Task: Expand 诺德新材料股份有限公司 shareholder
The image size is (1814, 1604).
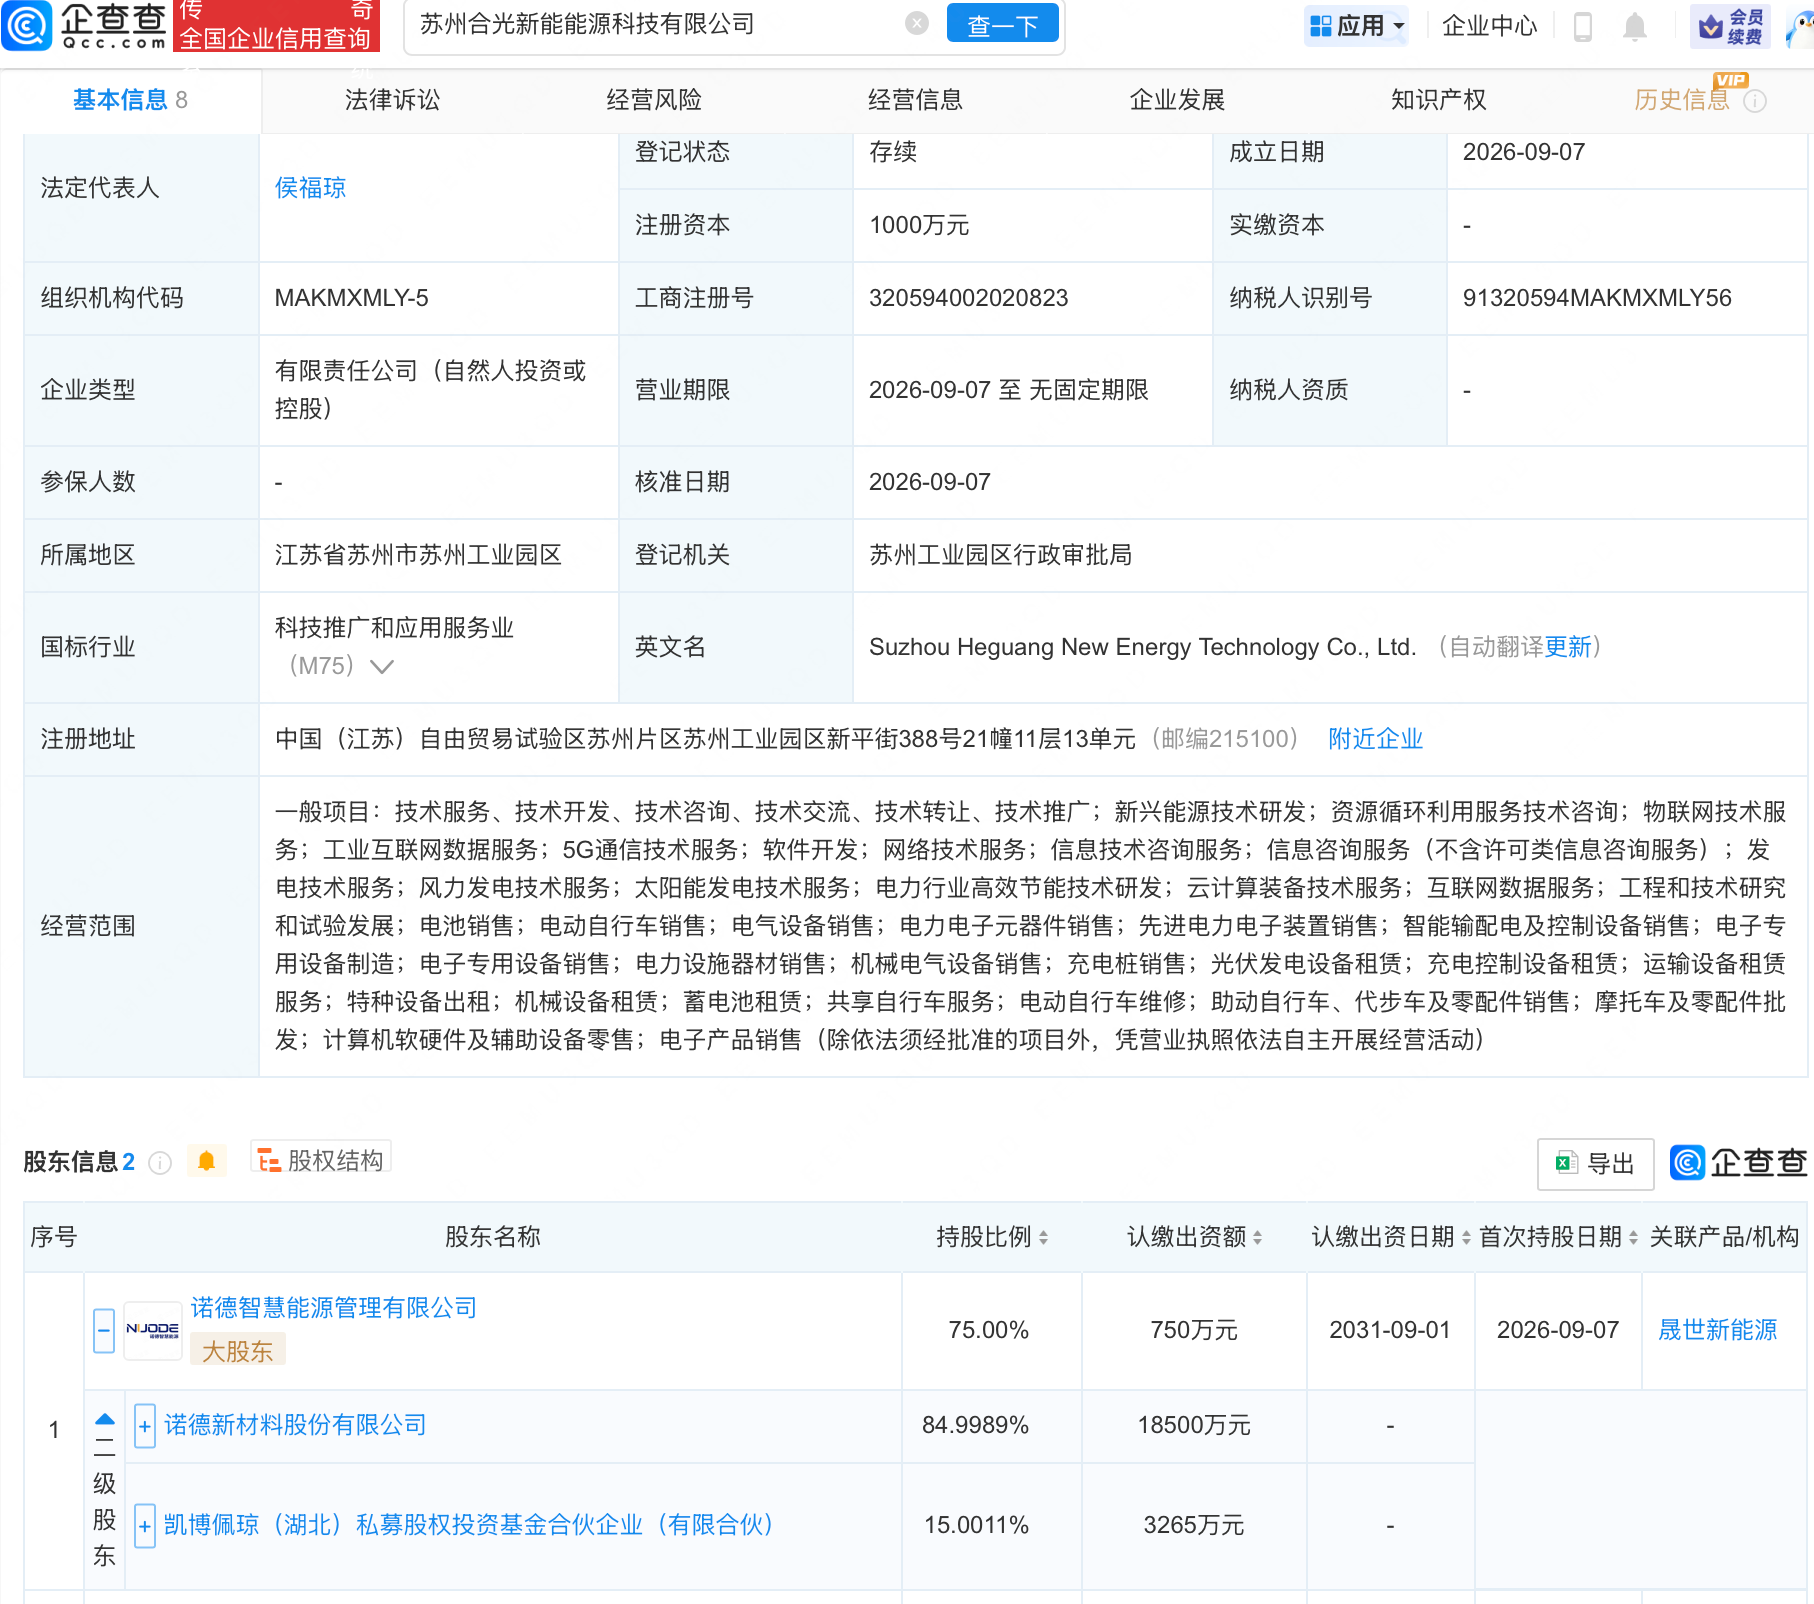Action: (x=145, y=1426)
